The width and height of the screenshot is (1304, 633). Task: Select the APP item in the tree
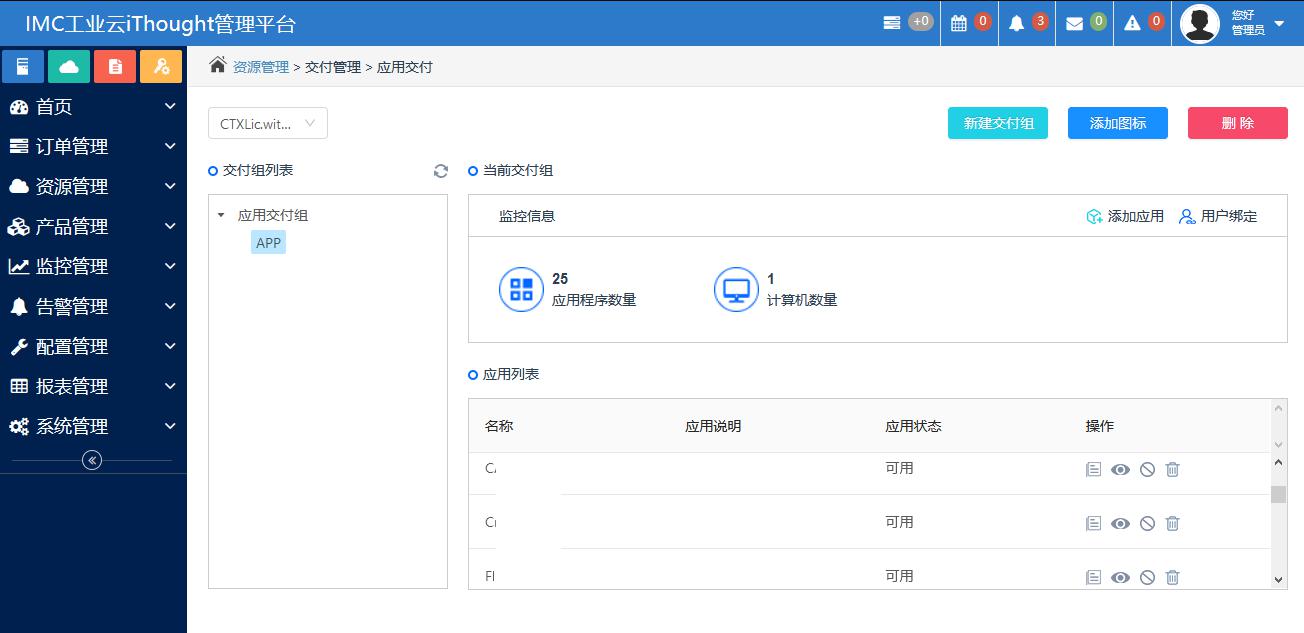coord(268,243)
